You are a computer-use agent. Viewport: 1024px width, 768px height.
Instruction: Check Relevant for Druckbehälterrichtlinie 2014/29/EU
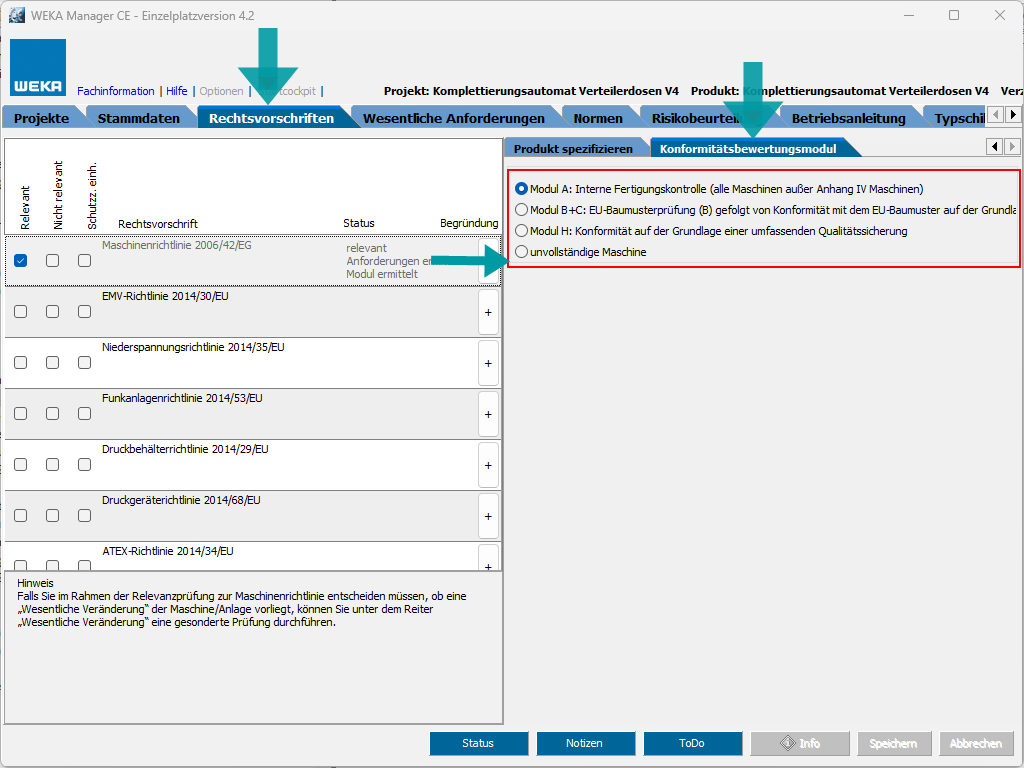pyautogui.click(x=21, y=465)
